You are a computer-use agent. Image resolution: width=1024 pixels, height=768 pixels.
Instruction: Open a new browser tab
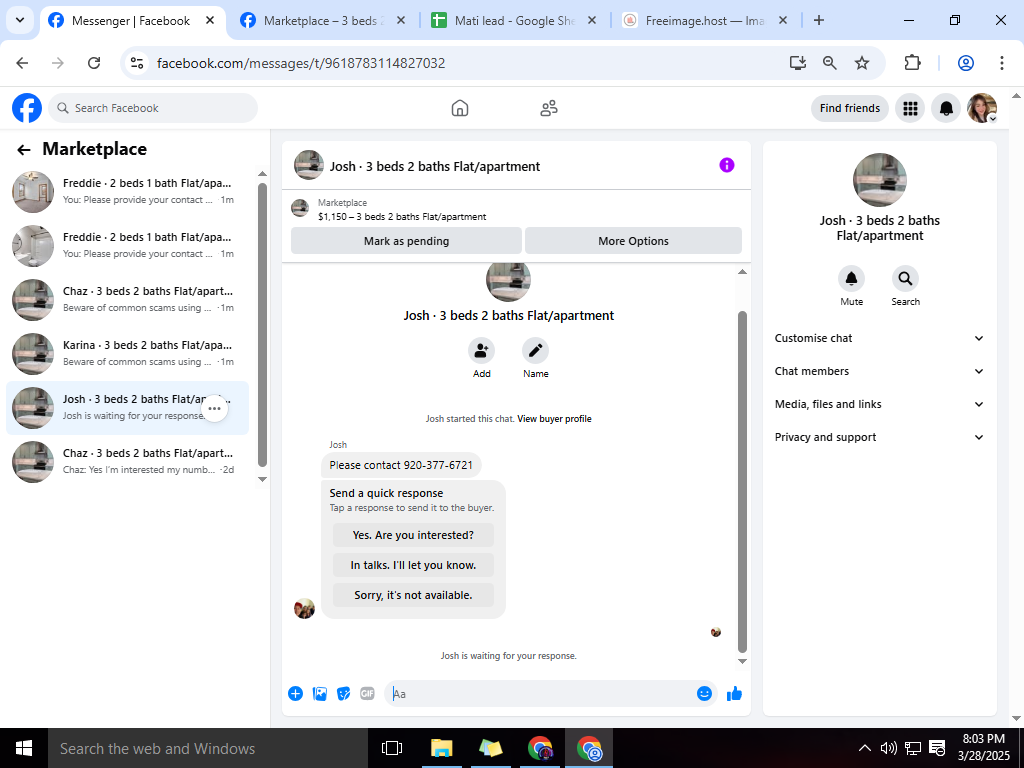(819, 20)
